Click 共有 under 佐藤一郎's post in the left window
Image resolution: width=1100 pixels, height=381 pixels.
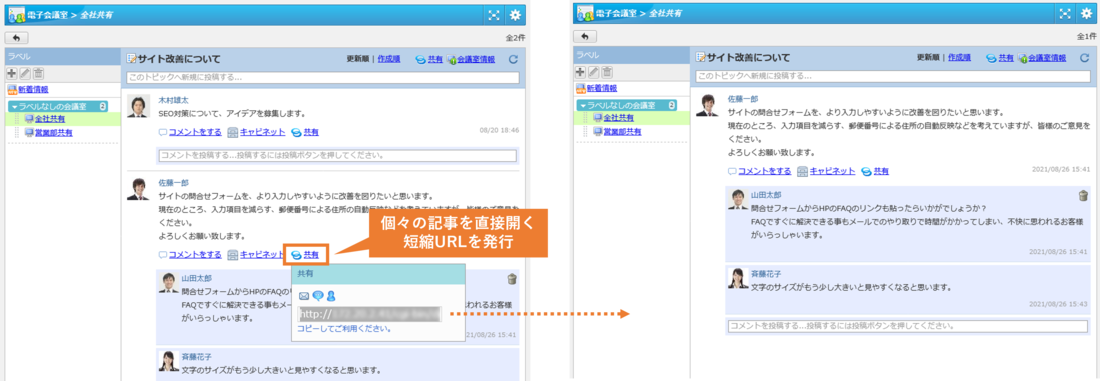311,255
